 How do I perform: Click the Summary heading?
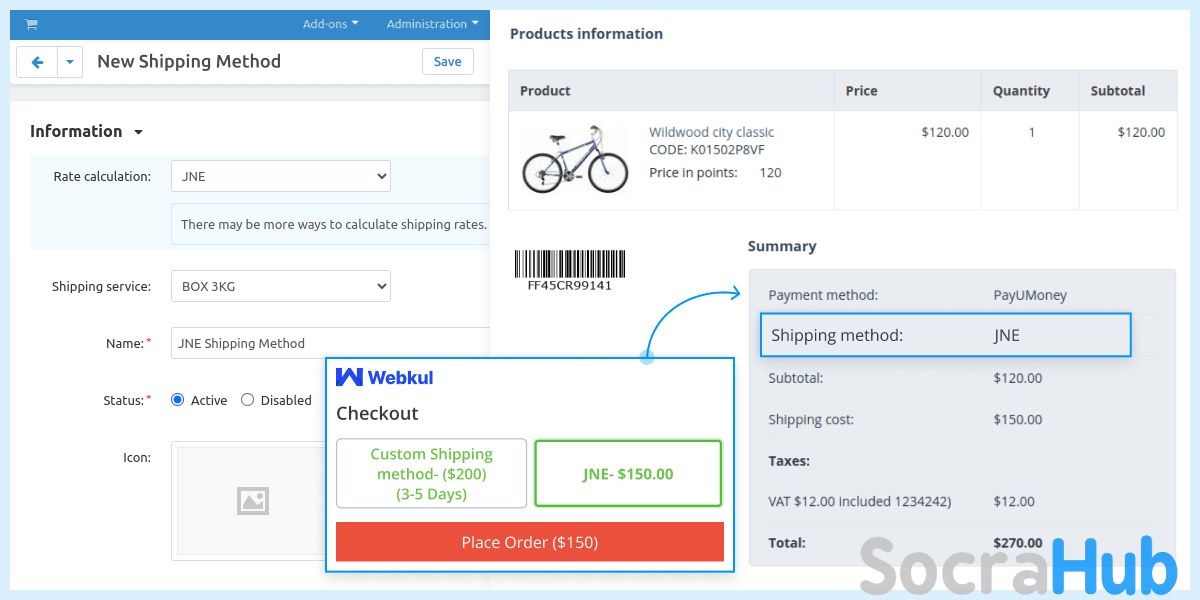pyautogui.click(x=782, y=246)
